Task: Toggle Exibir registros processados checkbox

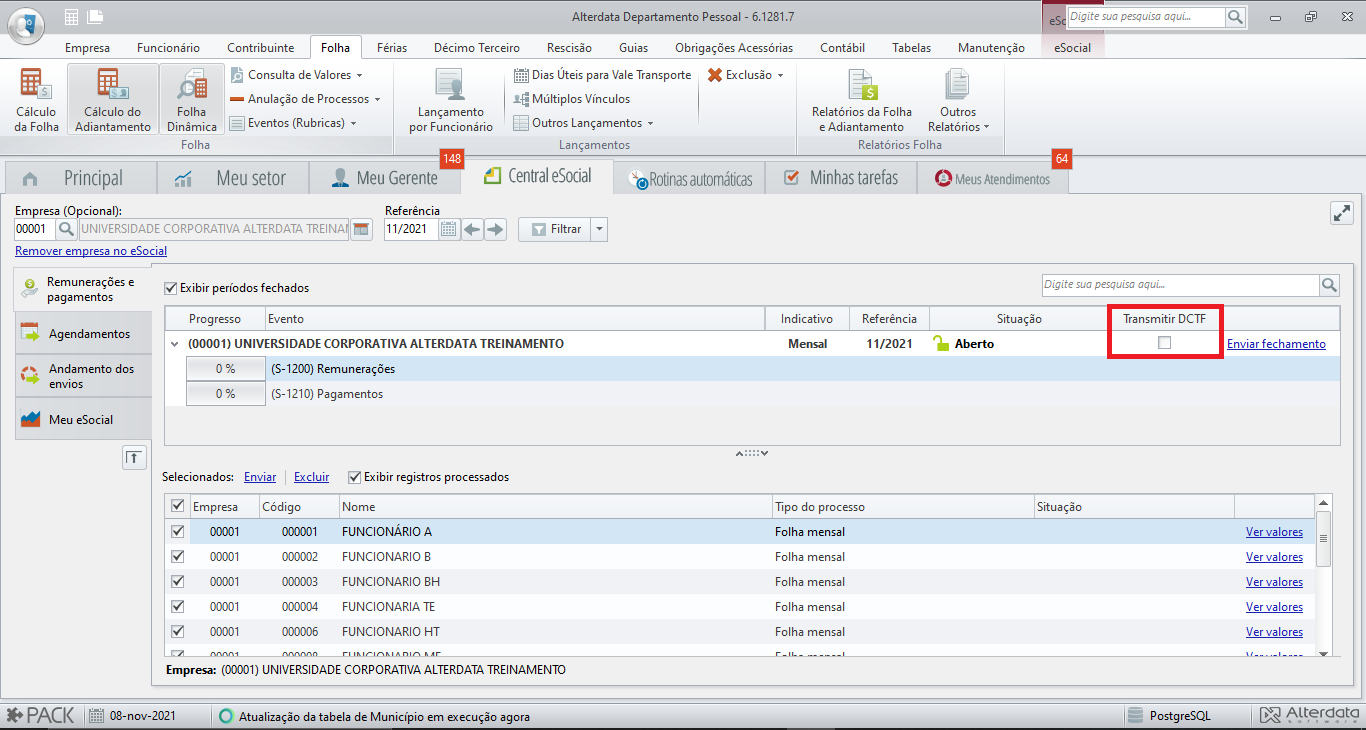Action: pos(355,477)
